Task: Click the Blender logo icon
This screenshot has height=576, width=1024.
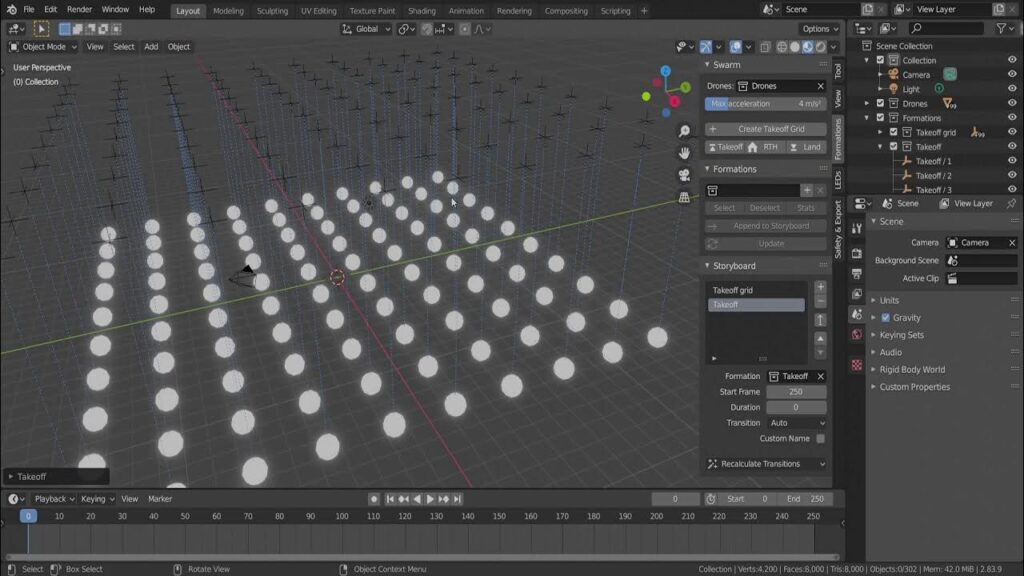Action: 11,10
